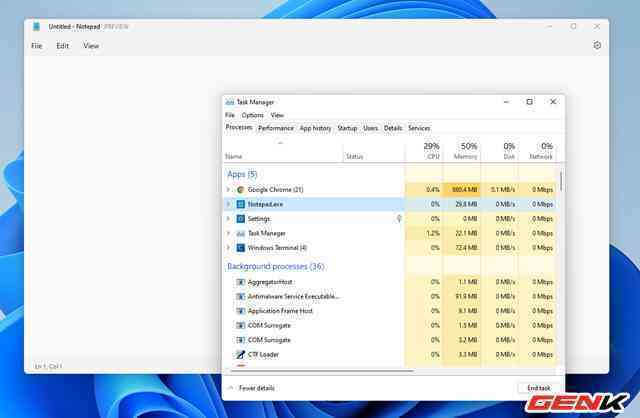Viewport: 640px width, 418px height.
Task: Switch to the Details tab
Action: [393, 128]
